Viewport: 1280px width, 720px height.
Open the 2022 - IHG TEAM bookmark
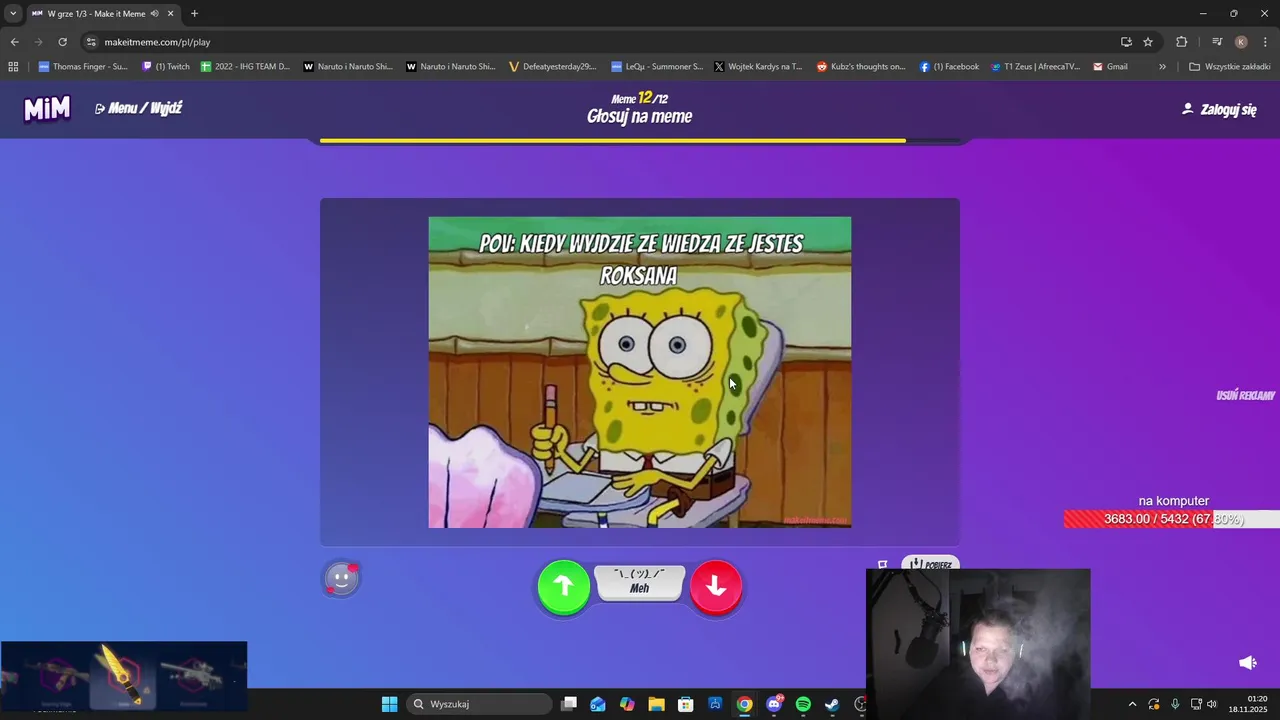(245, 67)
